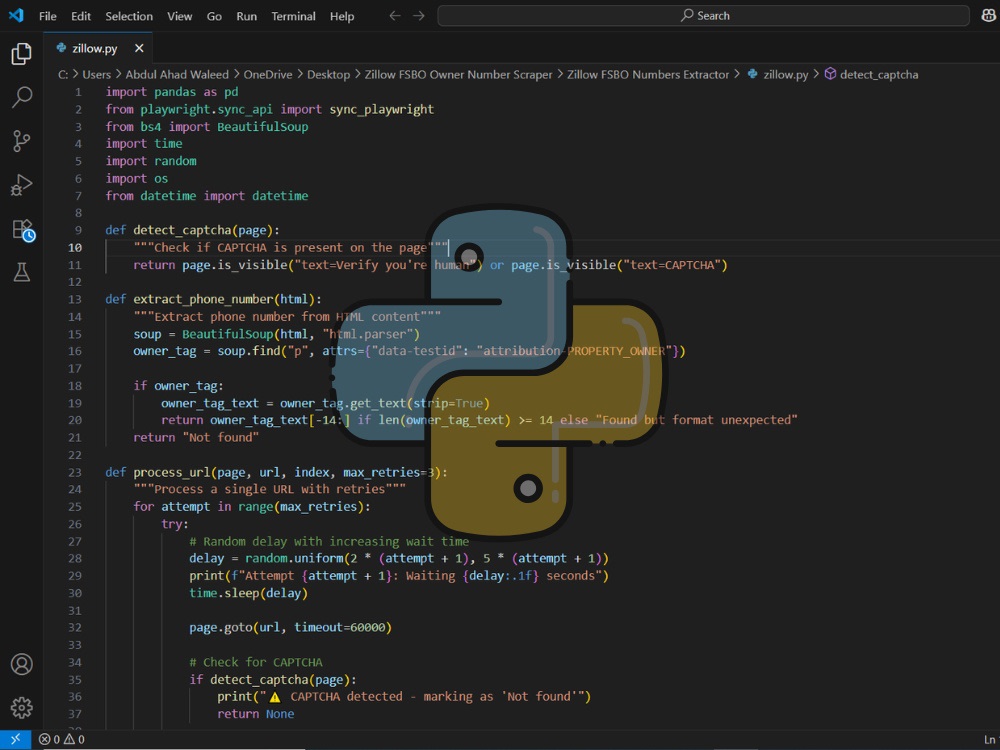Open the View menu

coord(179,16)
